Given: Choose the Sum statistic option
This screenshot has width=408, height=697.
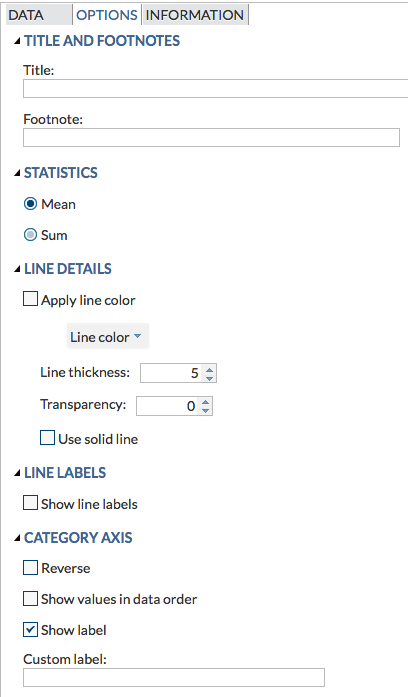Looking at the screenshot, I should (30, 235).
